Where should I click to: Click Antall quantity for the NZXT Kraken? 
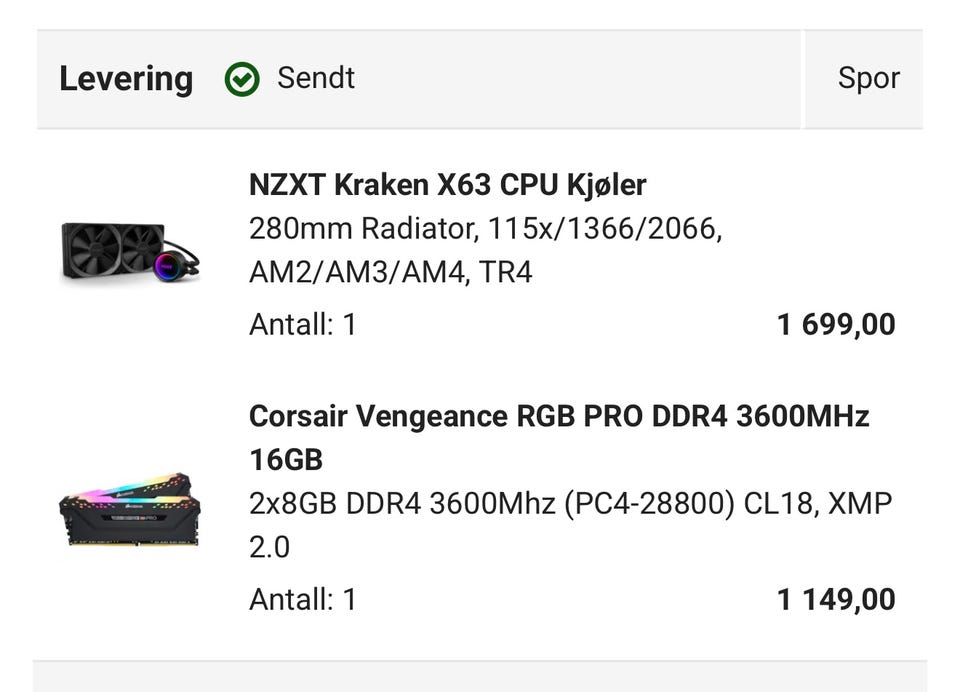(x=302, y=324)
